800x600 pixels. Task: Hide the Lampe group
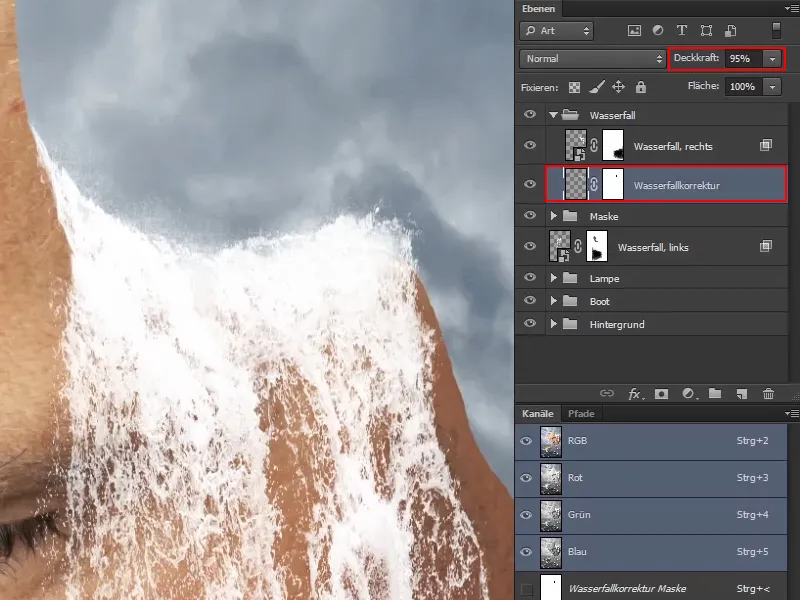click(x=530, y=277)
